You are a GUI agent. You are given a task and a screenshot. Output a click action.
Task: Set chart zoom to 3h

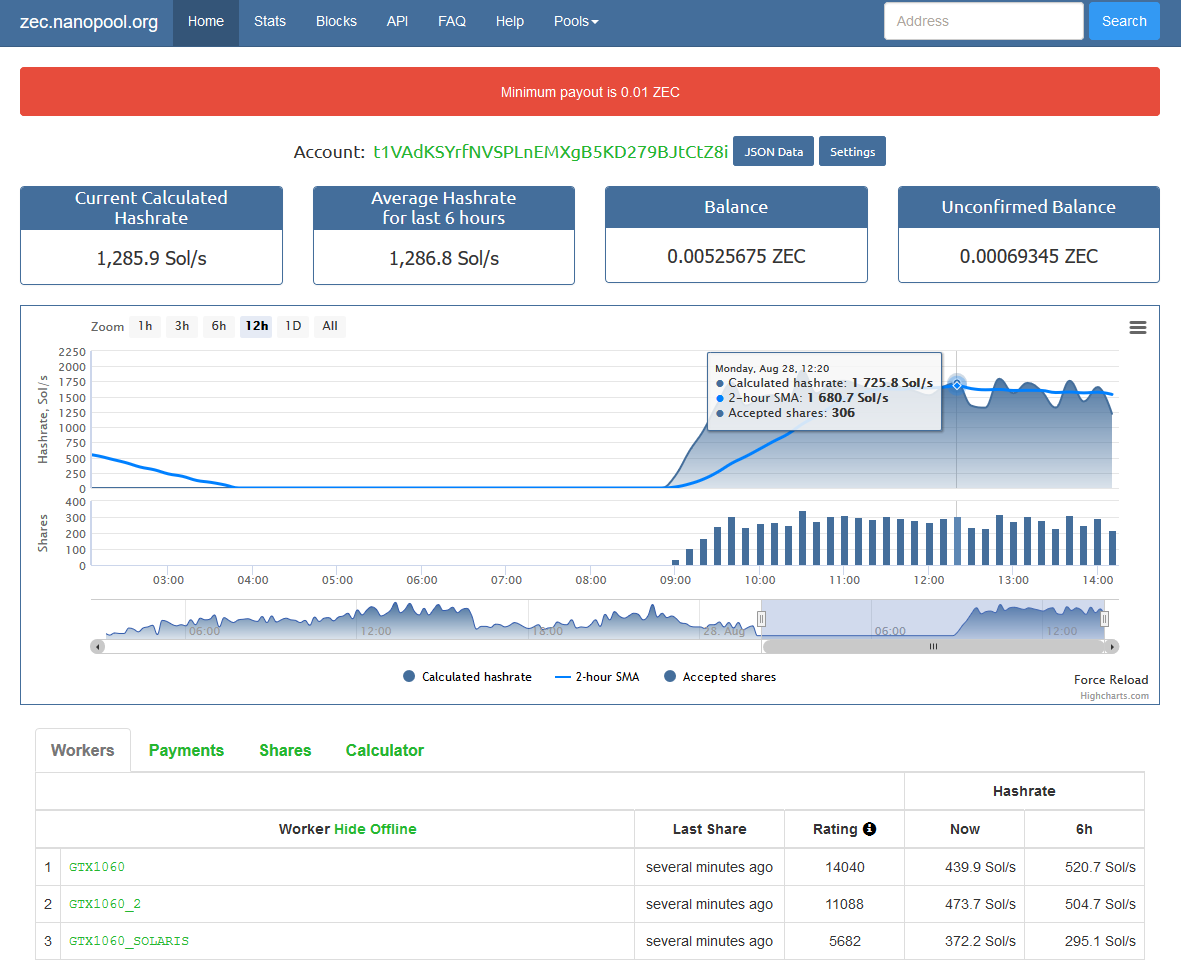tap(182, 326)
